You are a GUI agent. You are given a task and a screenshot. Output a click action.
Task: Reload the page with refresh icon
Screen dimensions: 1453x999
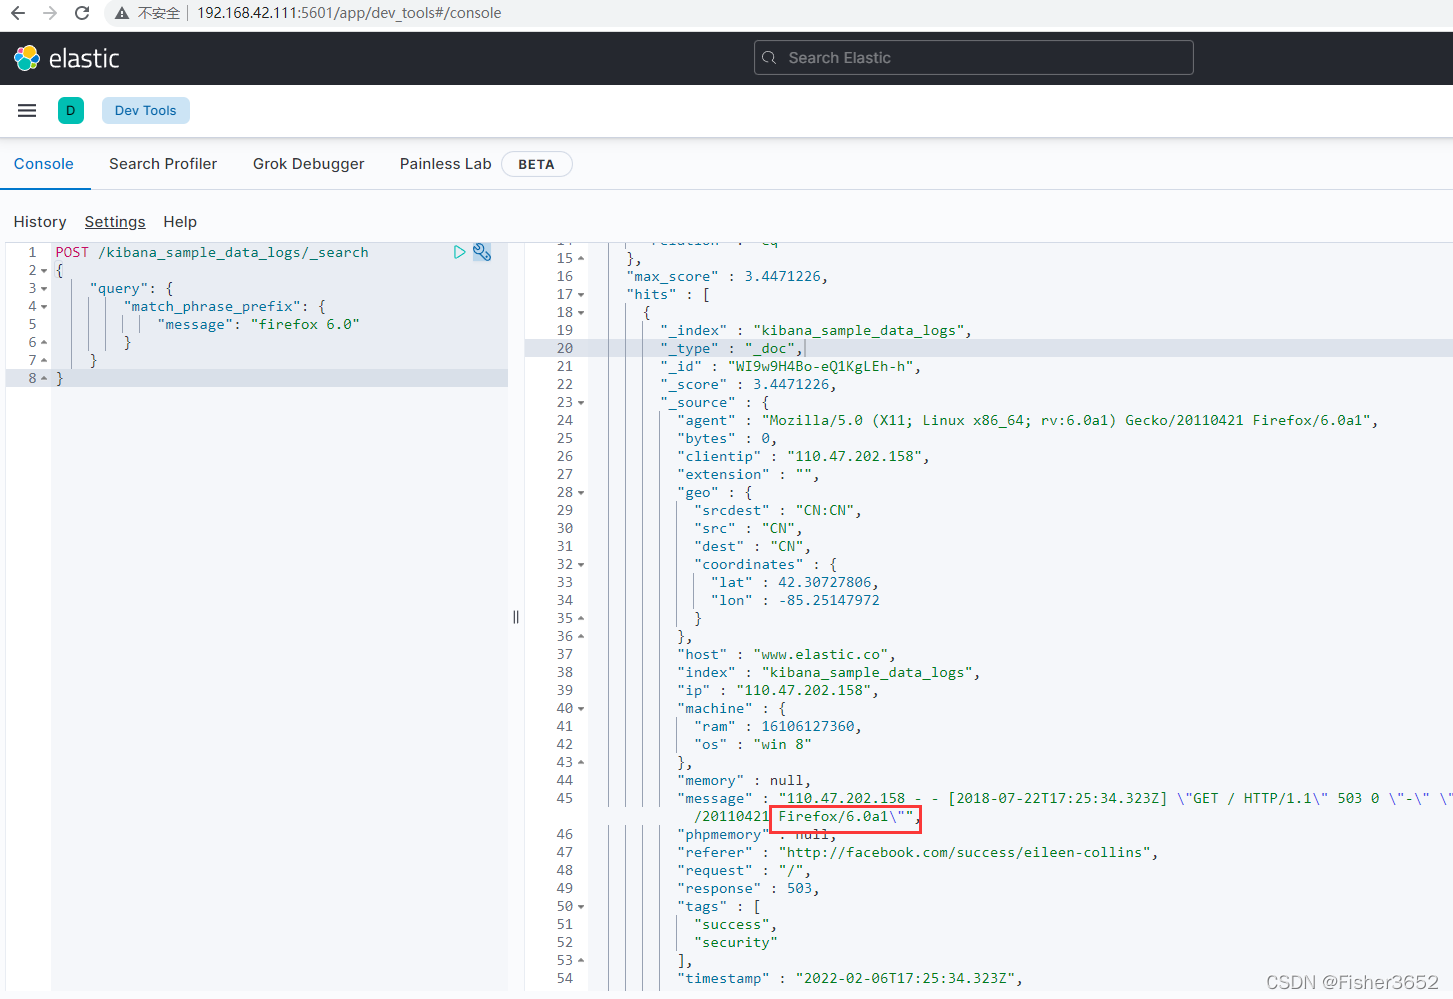tap(82, 13)
